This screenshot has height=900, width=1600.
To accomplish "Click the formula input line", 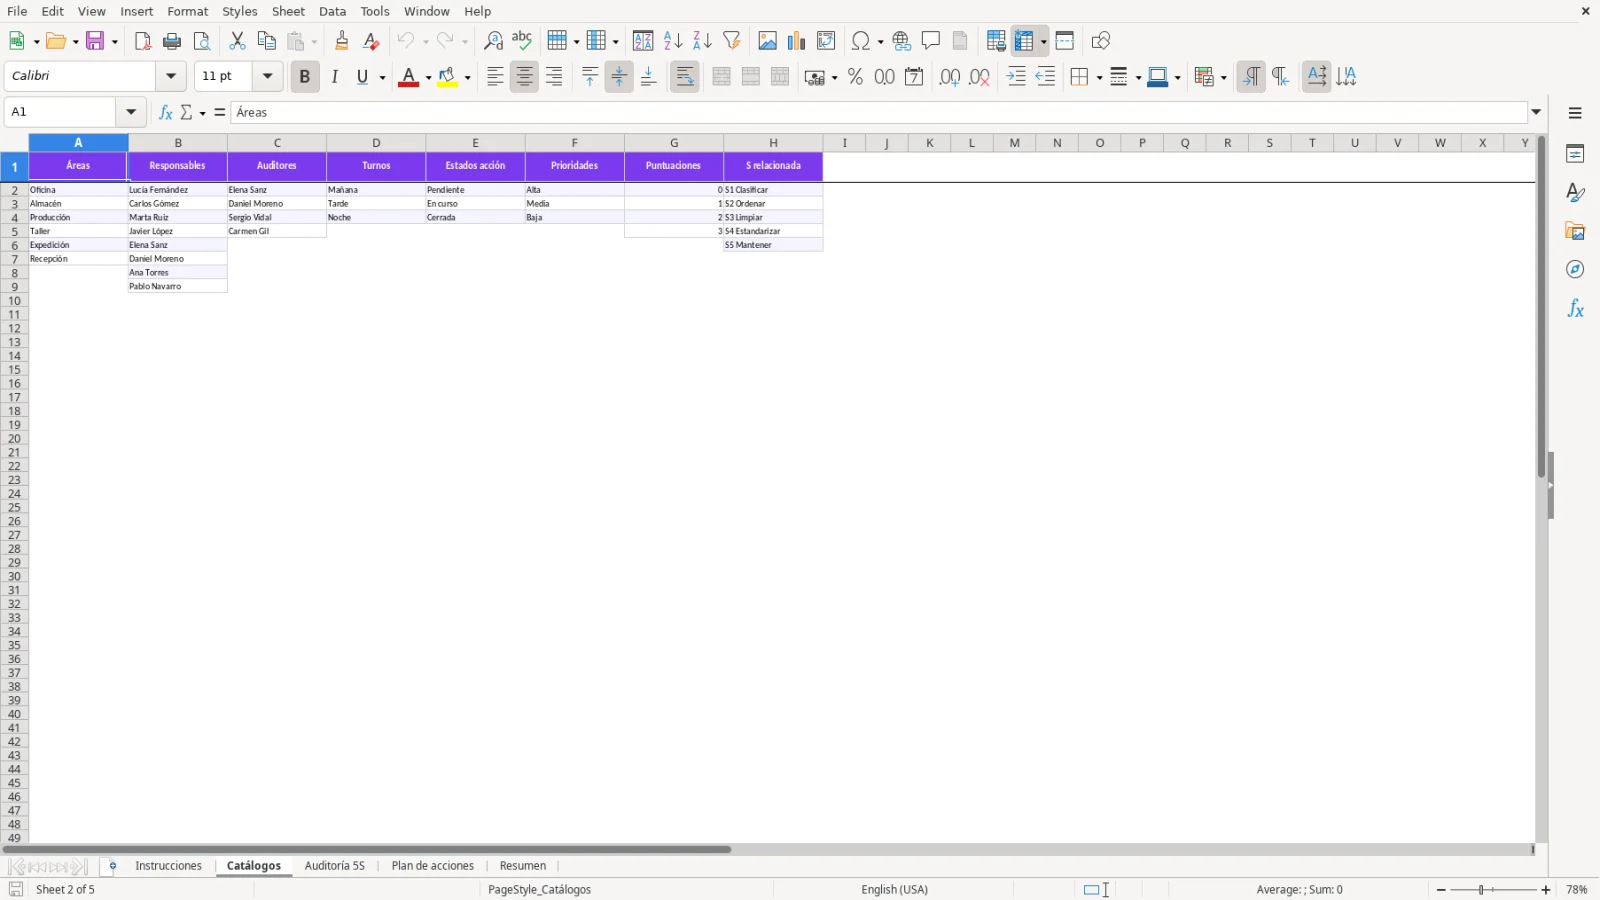I will 878,112.
